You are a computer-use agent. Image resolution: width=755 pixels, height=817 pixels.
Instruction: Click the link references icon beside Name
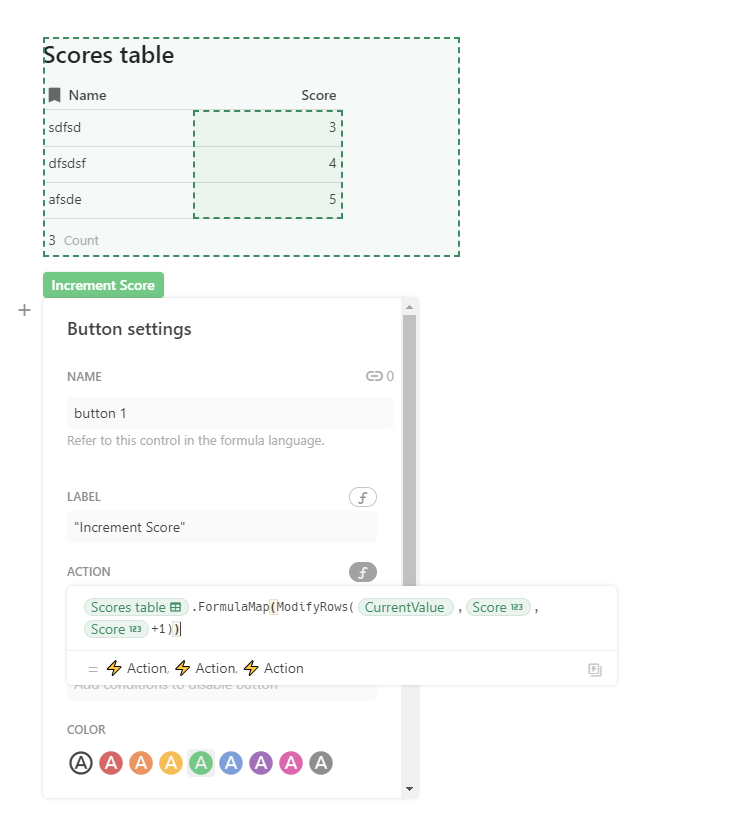point(375,377)
